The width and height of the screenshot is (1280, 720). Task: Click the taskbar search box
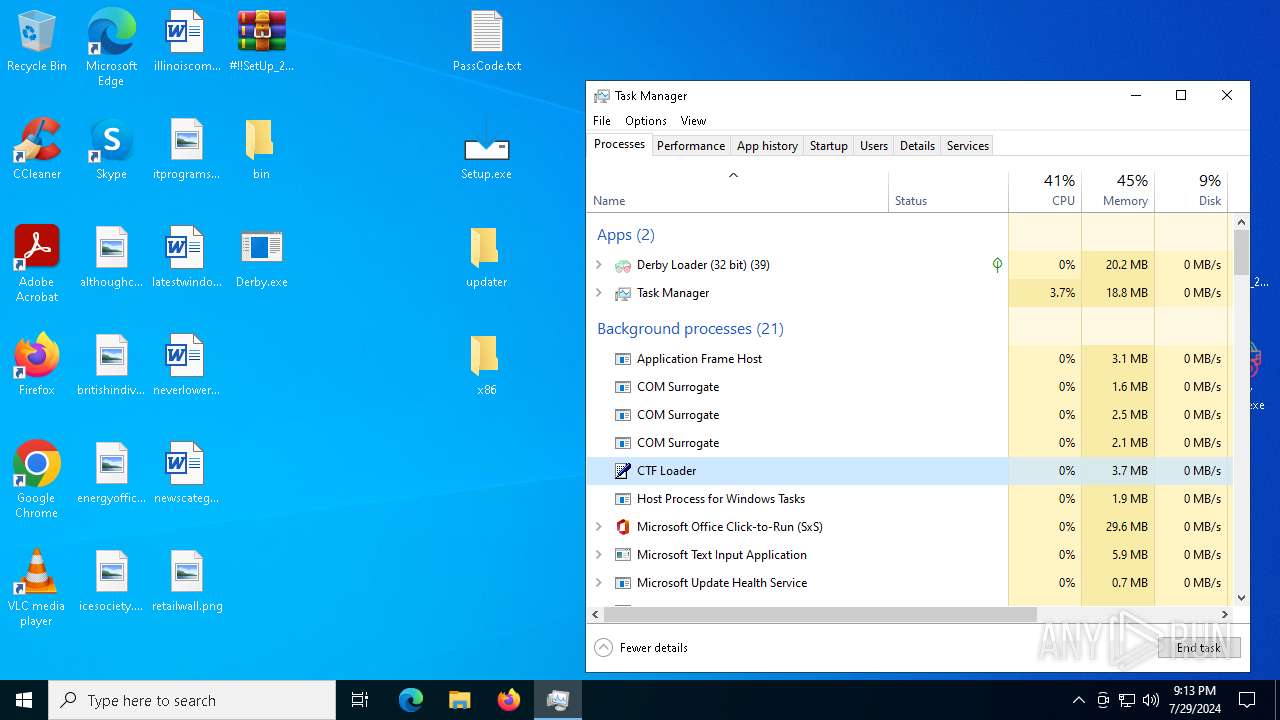192,700
